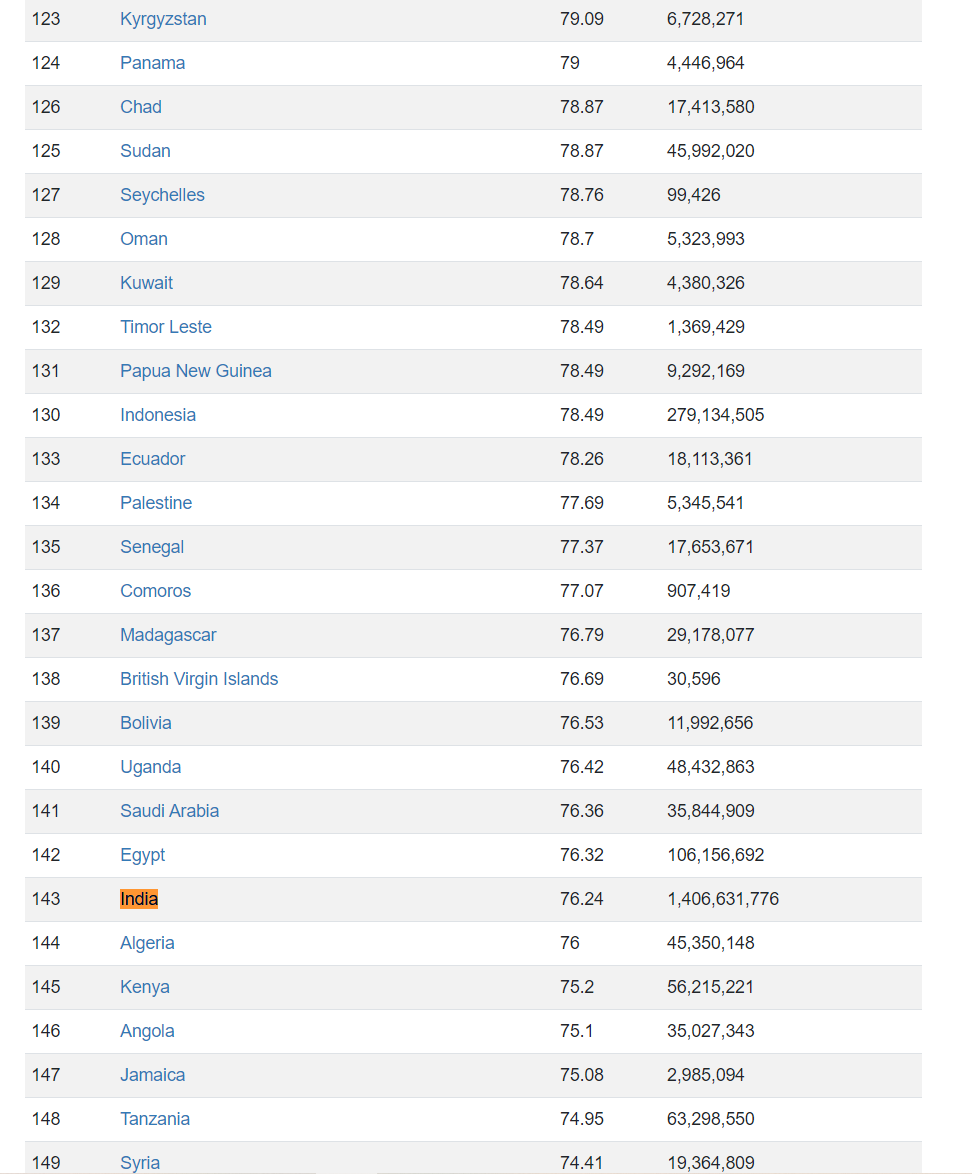This screenshot has width=972, height=1174.
Task: Open the Algeria country page
Action: pos(147,943)
